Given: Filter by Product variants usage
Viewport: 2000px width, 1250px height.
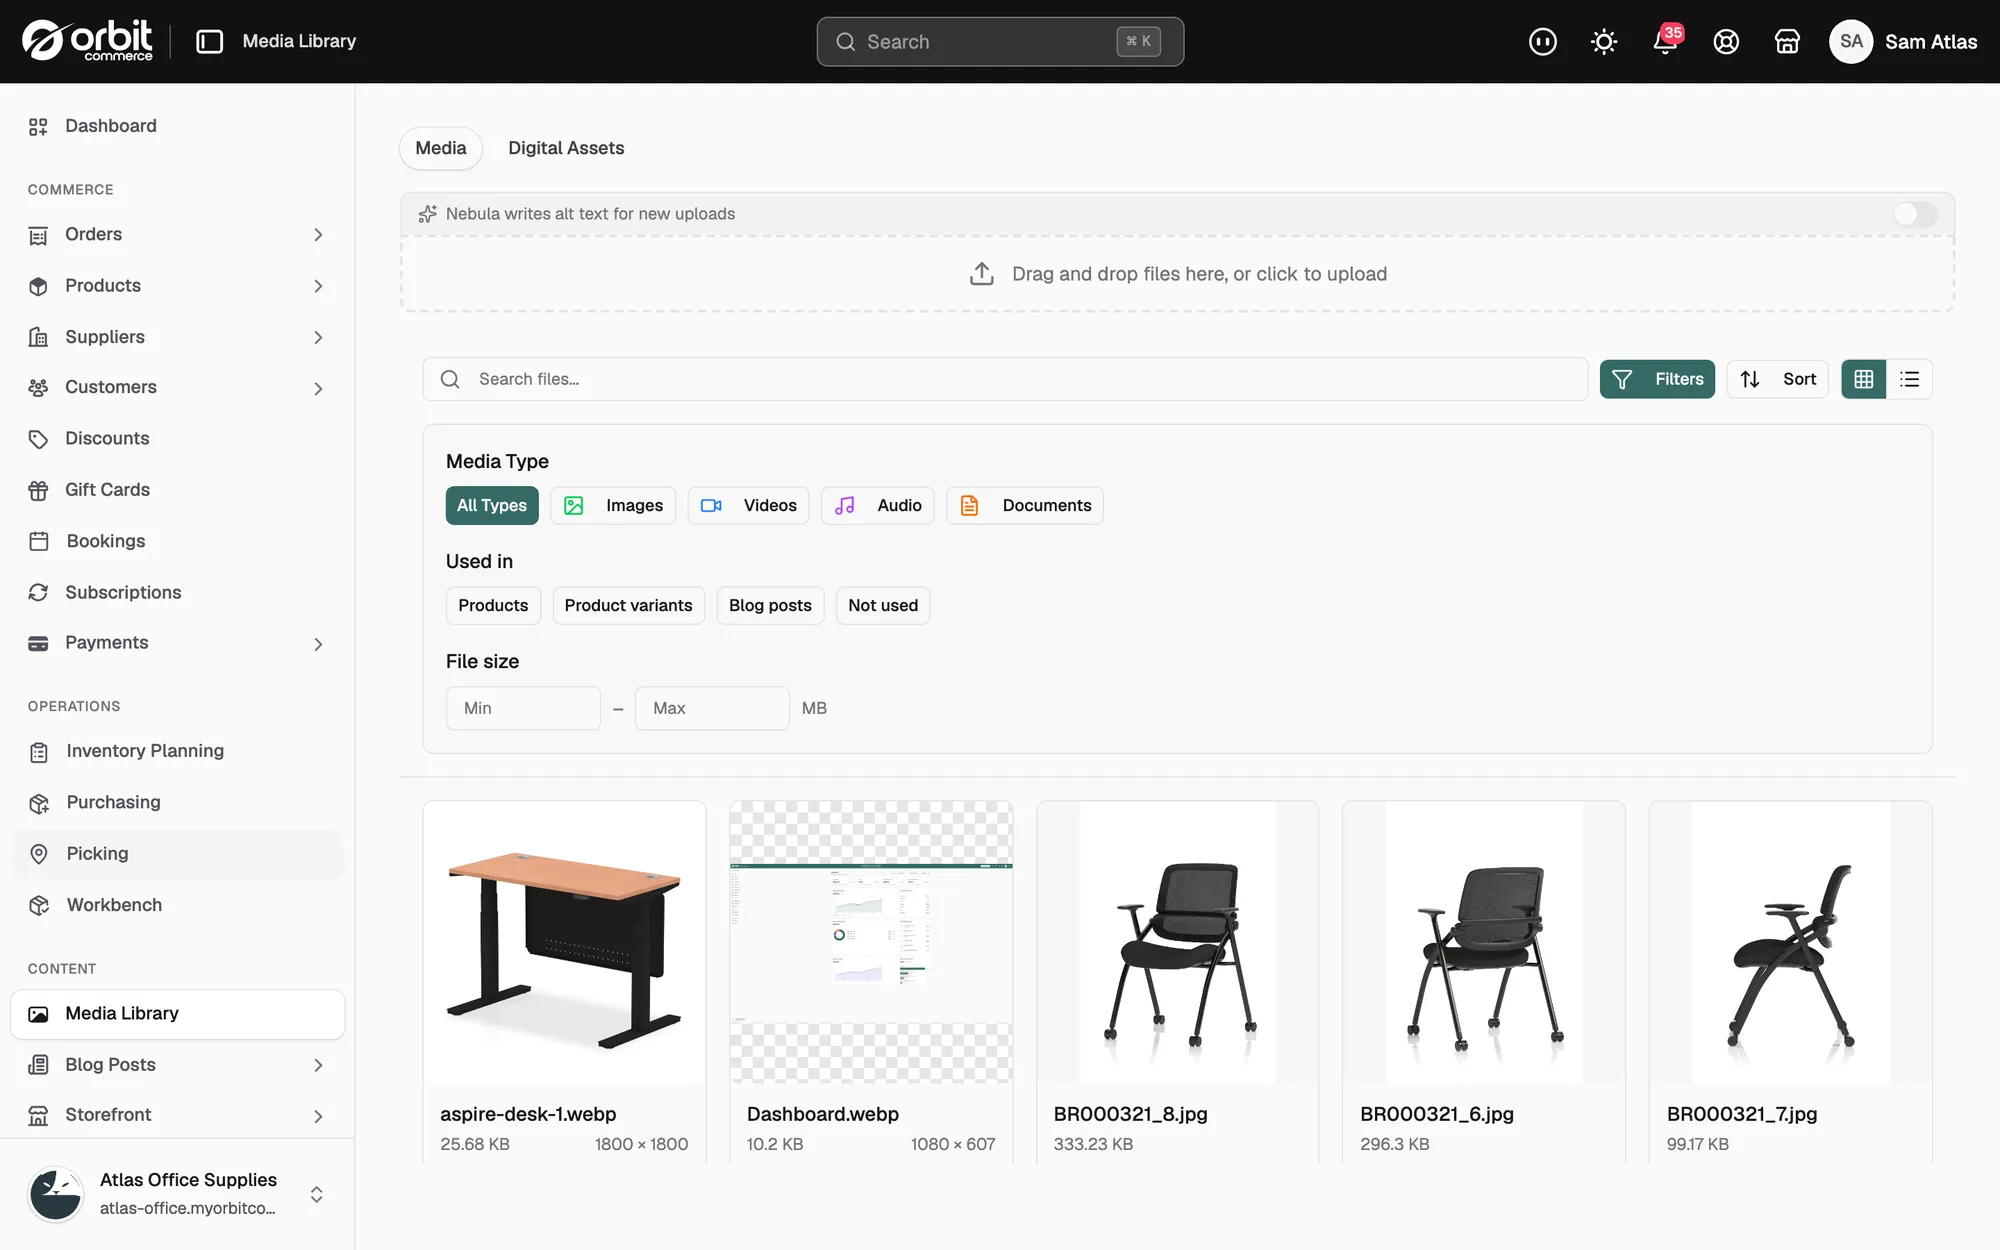Looking at the screenshot, I should coord(628,606).
